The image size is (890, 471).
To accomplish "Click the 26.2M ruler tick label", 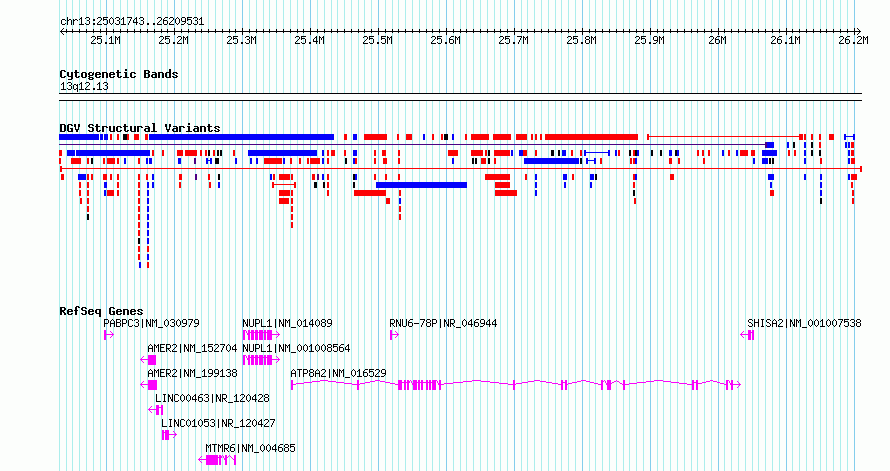I will [854, 41].
